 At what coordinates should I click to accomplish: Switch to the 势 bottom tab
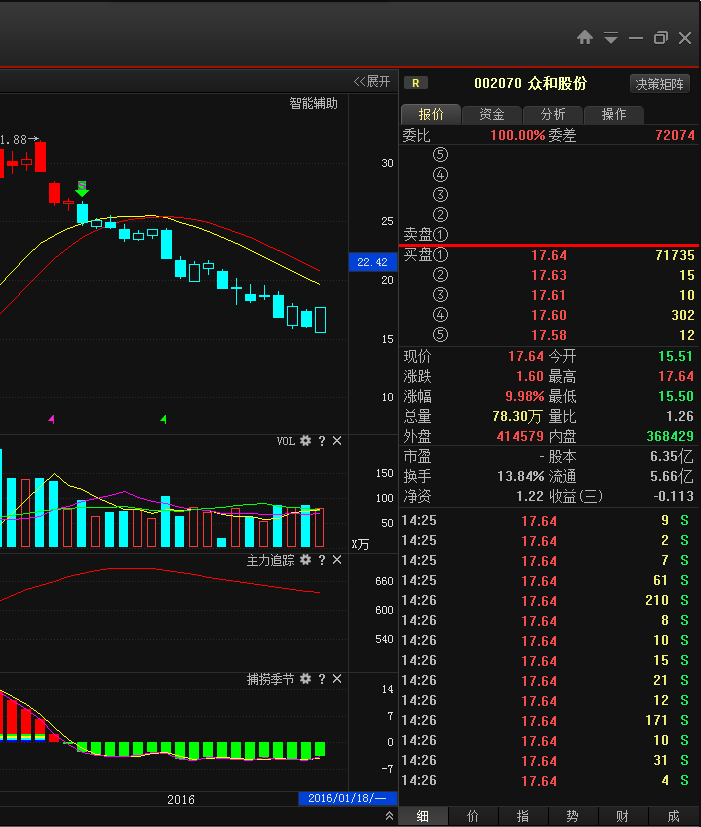click(x=572, y=816)
